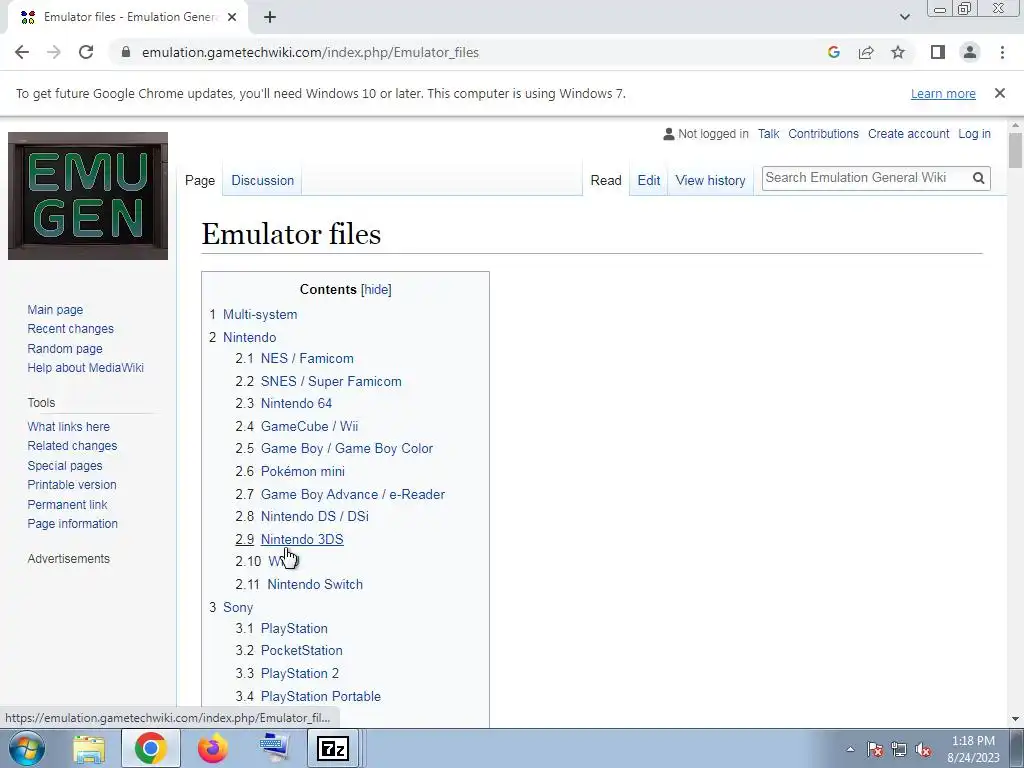1024x768 pixels.
Task: Jump to Nintendo DS / DSi section
Action: click(x=315, y=517)
